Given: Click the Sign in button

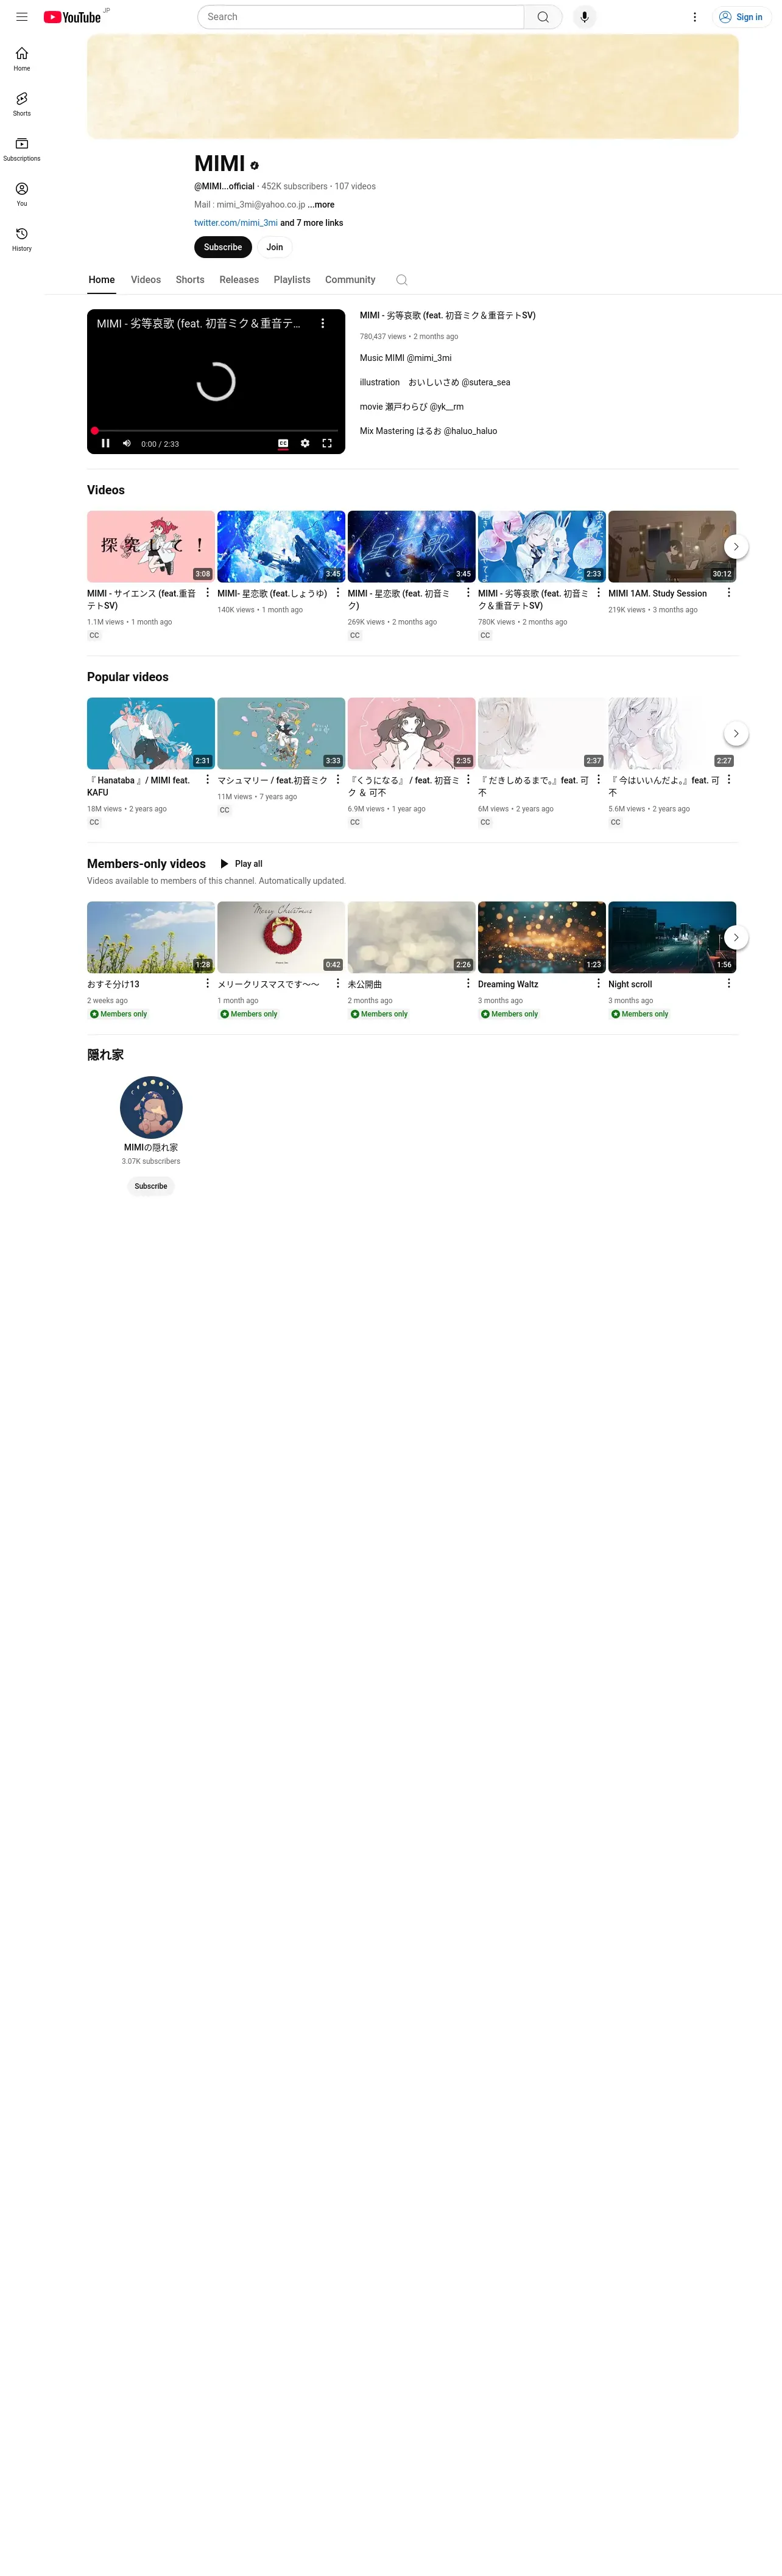Looking at the screenshot, I should point(741,17).
